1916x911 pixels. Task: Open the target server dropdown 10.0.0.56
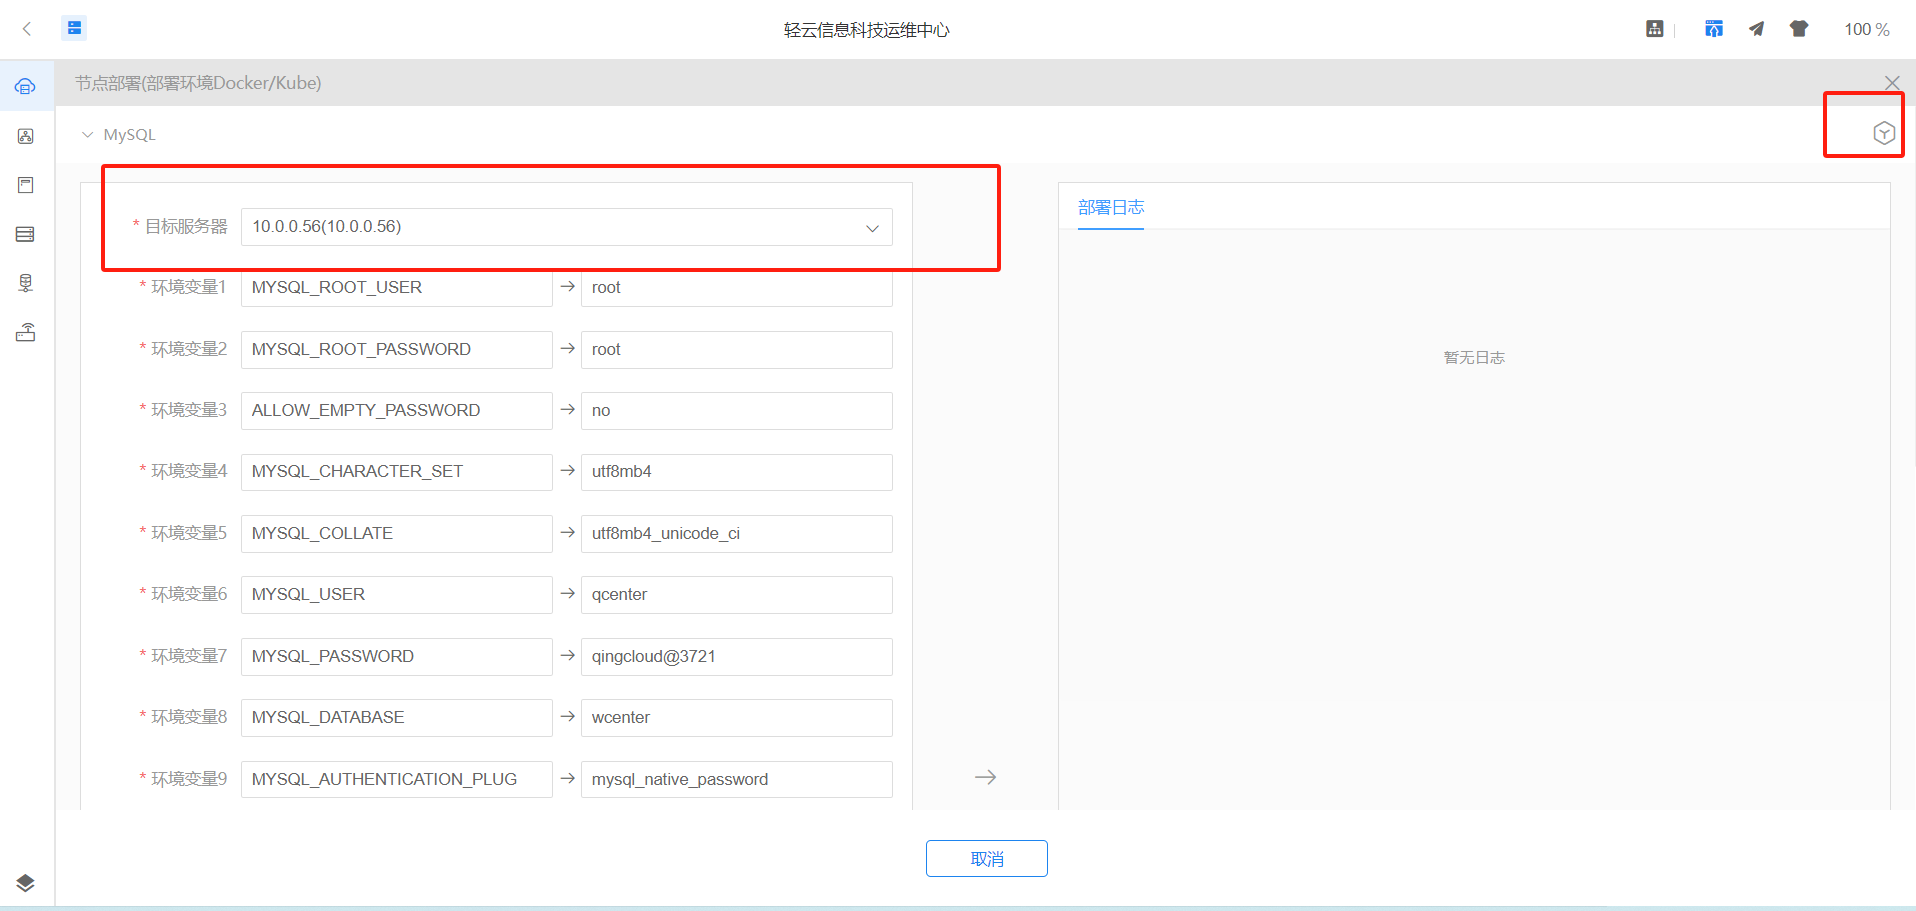pos(566,227)
